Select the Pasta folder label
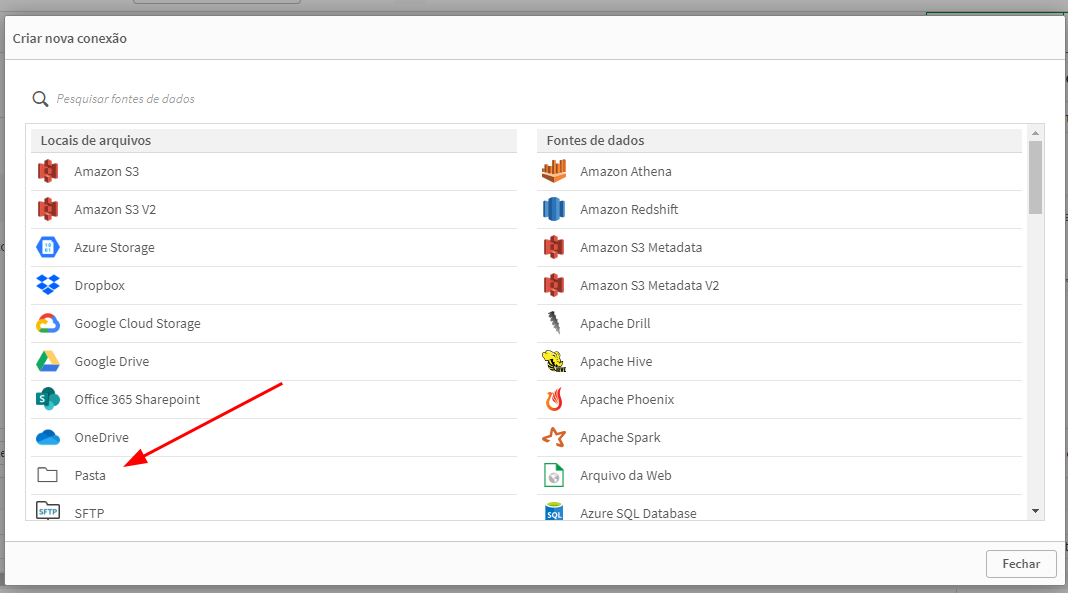The height and width of the screenshot is (593, 1068). (90, 476)
